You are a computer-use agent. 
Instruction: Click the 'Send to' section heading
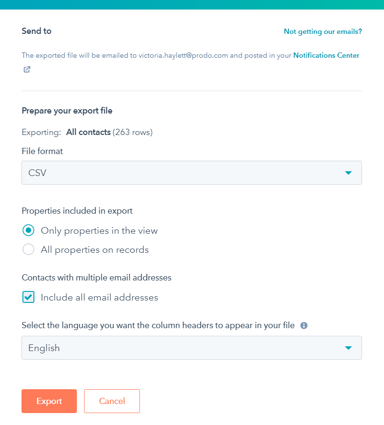[x=36, y=31]
